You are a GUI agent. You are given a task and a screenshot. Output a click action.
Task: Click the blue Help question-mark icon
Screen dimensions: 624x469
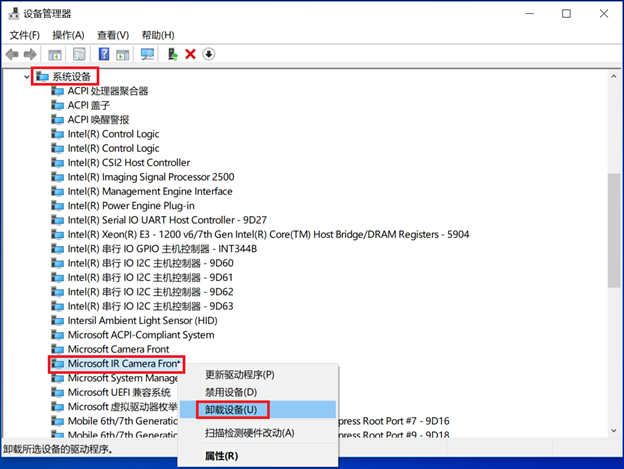(x=104, y=54)
